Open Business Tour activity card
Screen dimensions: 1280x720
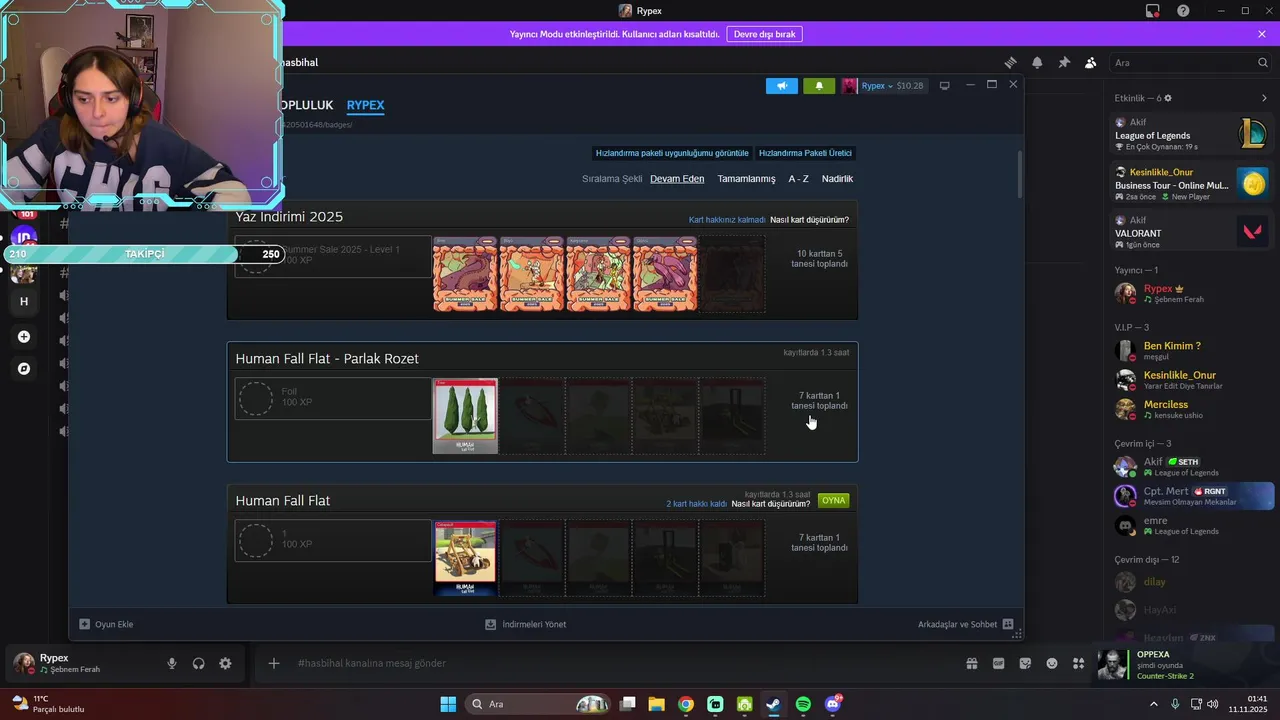[1192, 183]
